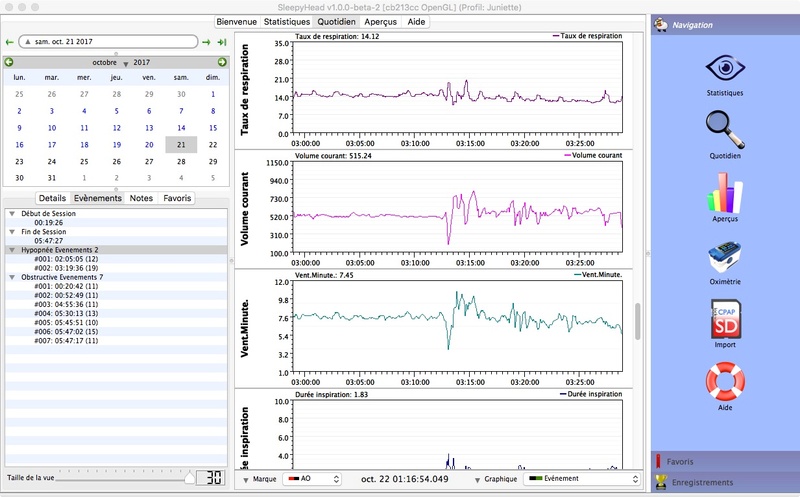Switch to Bienvenue tab
This screenshot has height=497, width=800.
point(236,21)
